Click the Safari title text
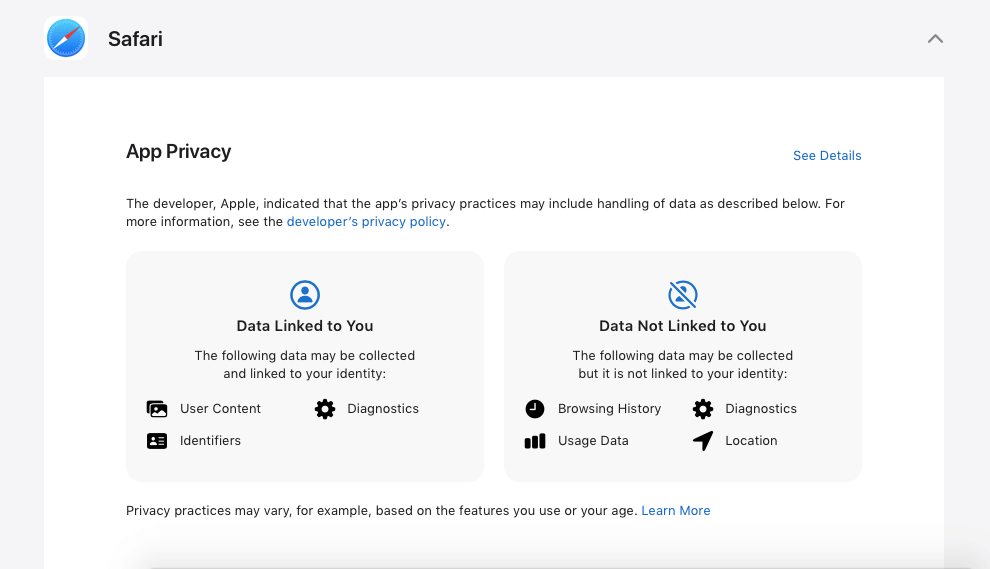 click(x=135, y=39)
